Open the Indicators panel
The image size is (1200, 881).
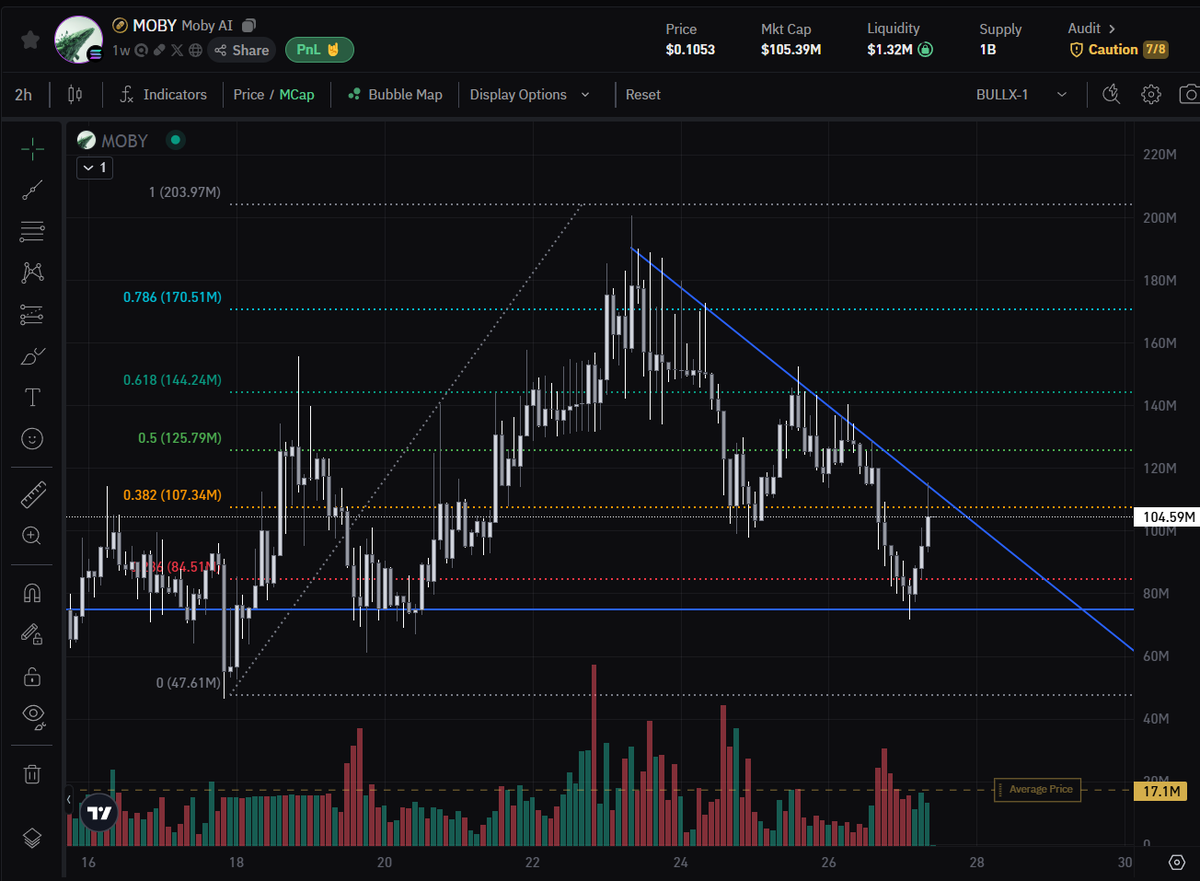[x=163, y=94]
